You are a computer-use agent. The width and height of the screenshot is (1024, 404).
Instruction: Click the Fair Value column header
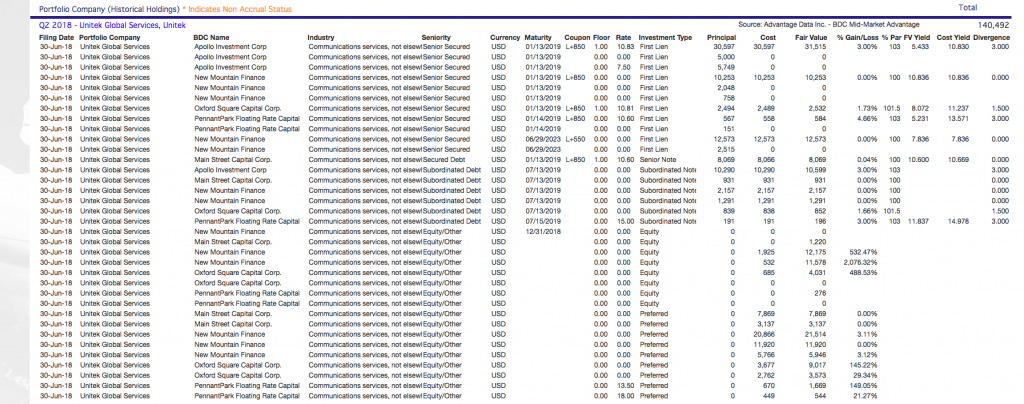click(x=810, y=38)
